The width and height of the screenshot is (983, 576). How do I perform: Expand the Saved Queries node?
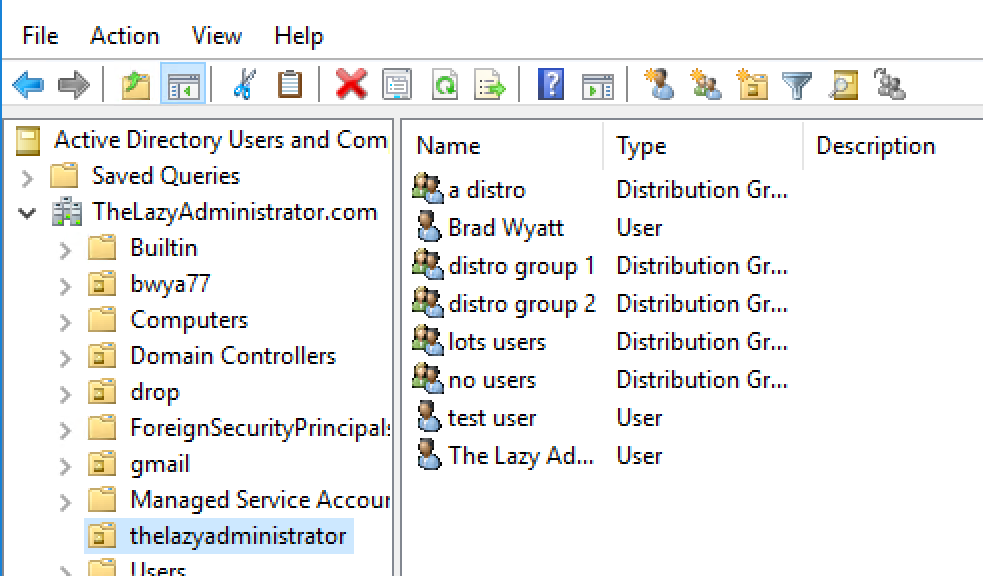coord(27,178)
